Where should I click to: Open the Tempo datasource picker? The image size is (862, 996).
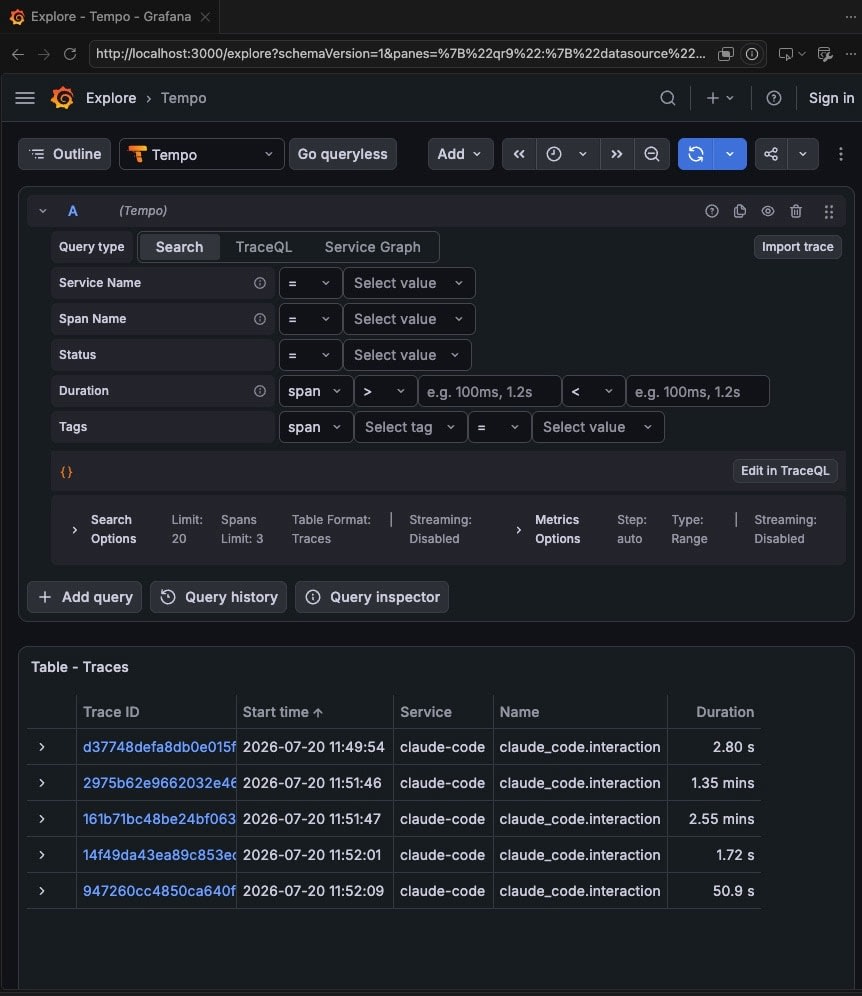pyautogui.click(x=201, y=154)
